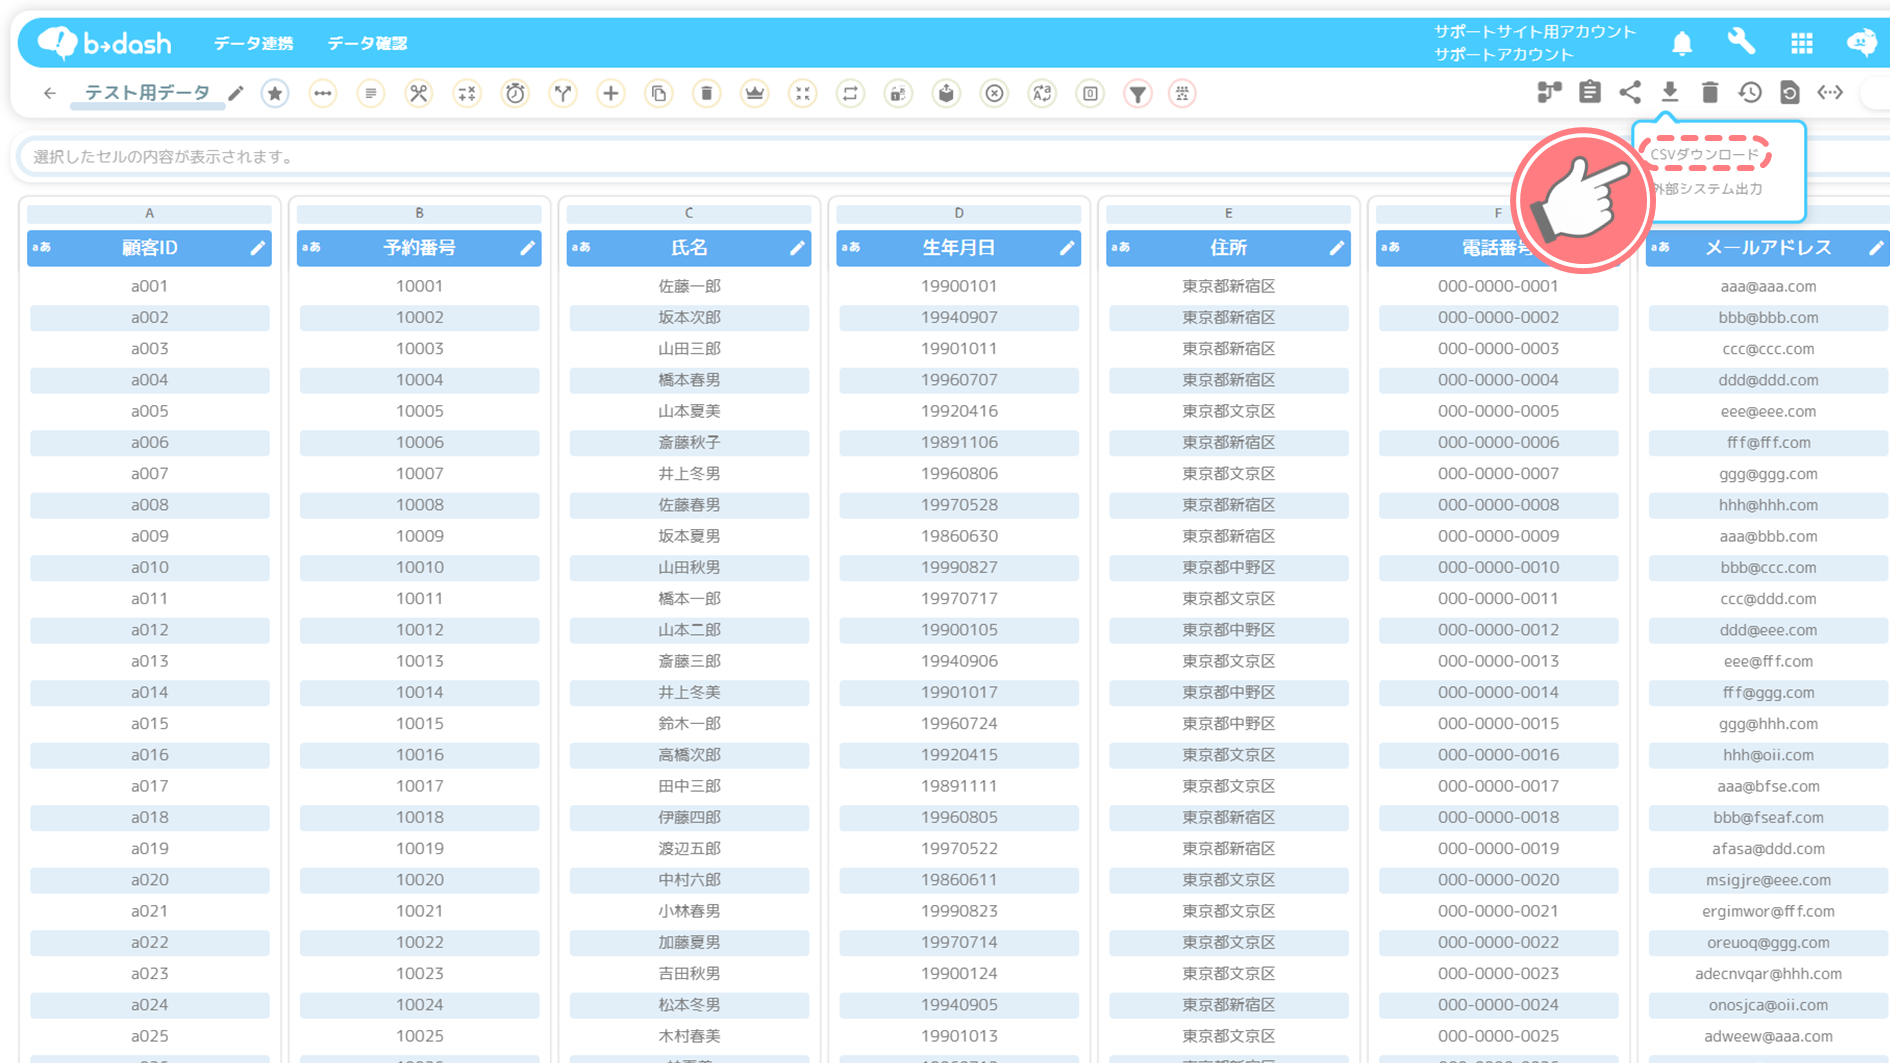The height and width of the screenshot is (1063, 1890).
Task: Click the horizontal line with dots icon
Action: pyautogui.click(x=322, y=93)
